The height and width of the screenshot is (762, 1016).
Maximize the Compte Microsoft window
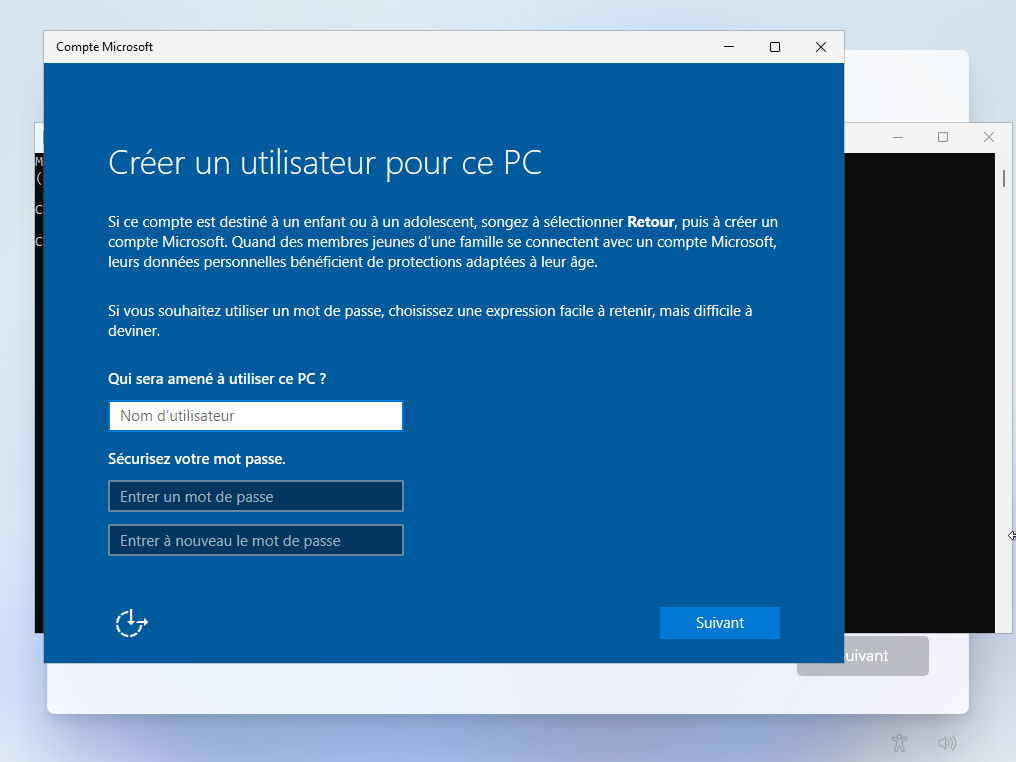click(x=774, y=47)
